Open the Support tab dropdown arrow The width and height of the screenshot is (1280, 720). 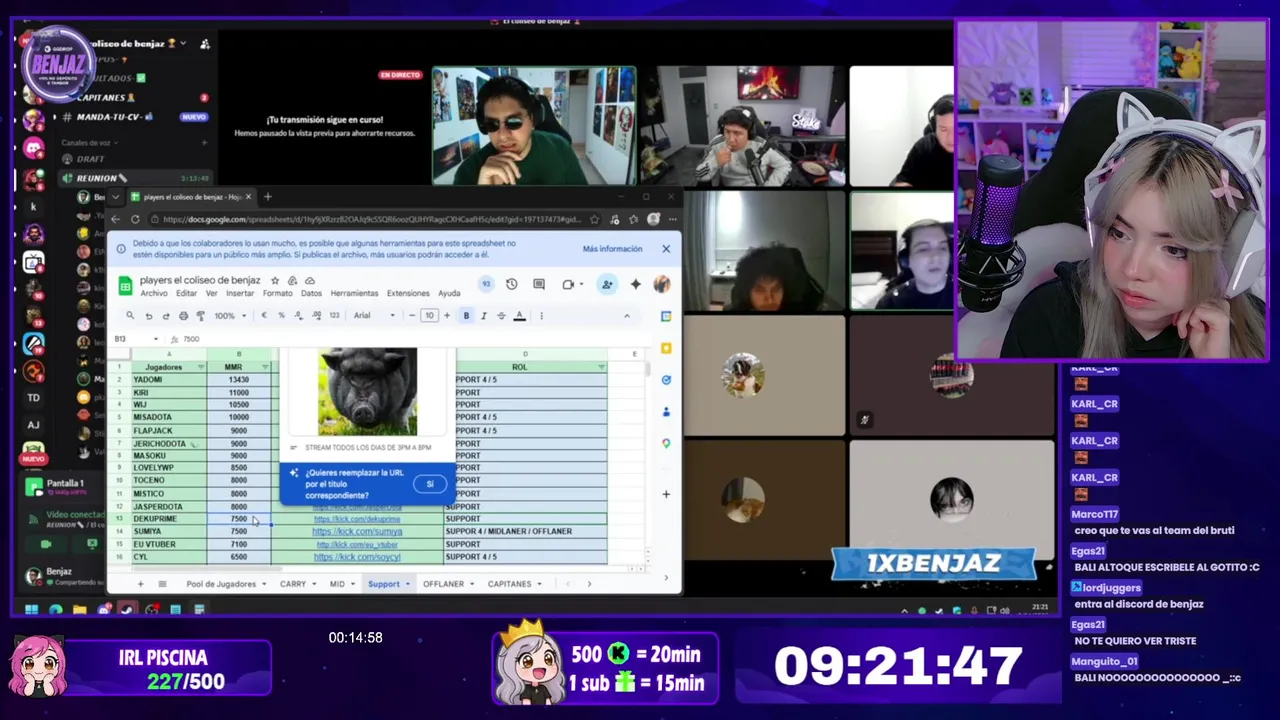(x=406, y=584)
